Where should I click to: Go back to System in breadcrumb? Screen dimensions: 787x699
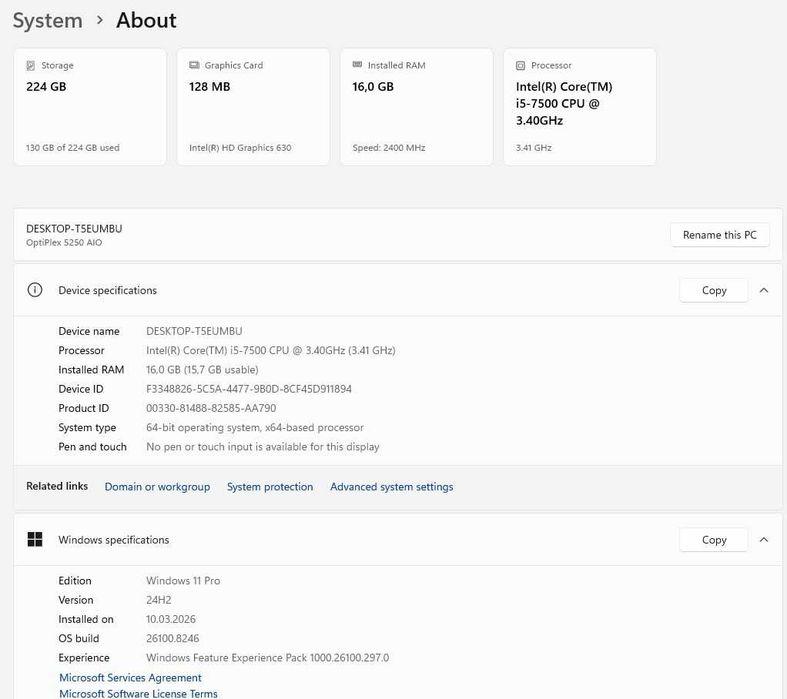47,20
